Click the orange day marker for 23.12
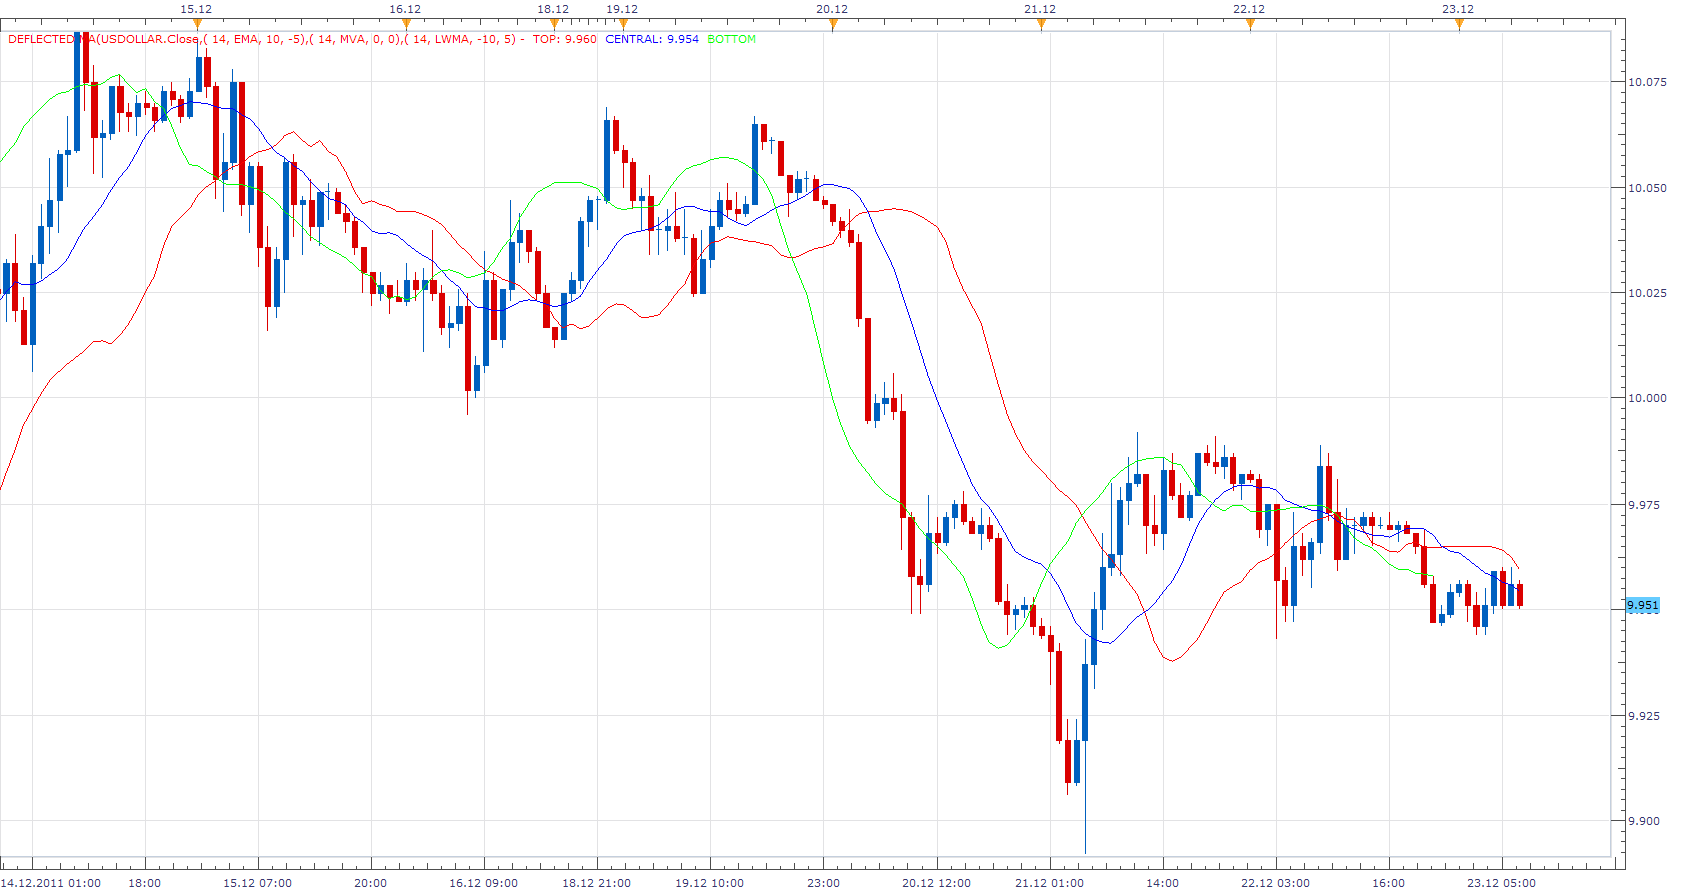Image resolution: width=1682 pixels, height=894 pixels. [x=1459, y=24]
